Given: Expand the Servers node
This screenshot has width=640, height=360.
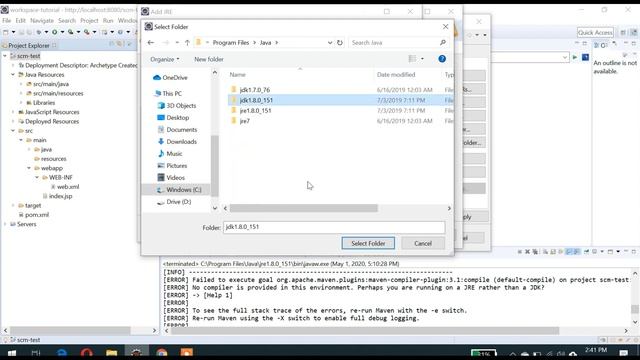Looking at the screenshot, I should pos(5,224).
